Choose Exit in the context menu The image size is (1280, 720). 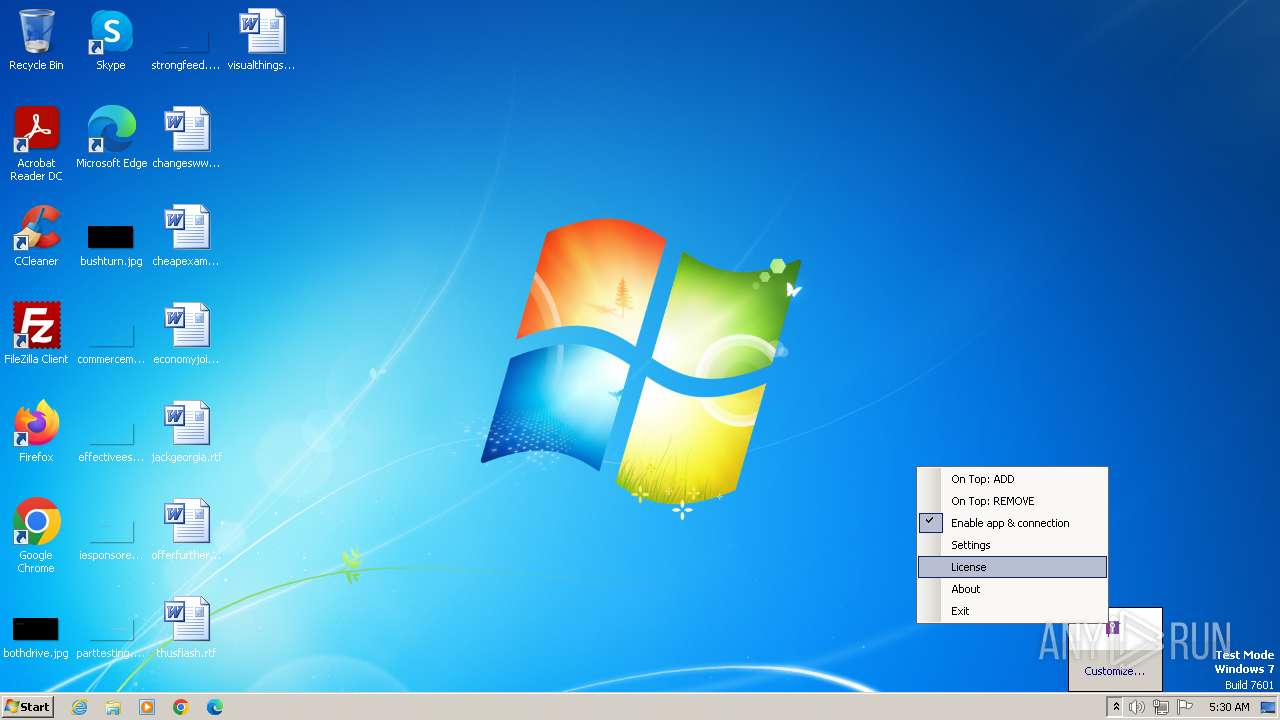(x=1012, y=611)
